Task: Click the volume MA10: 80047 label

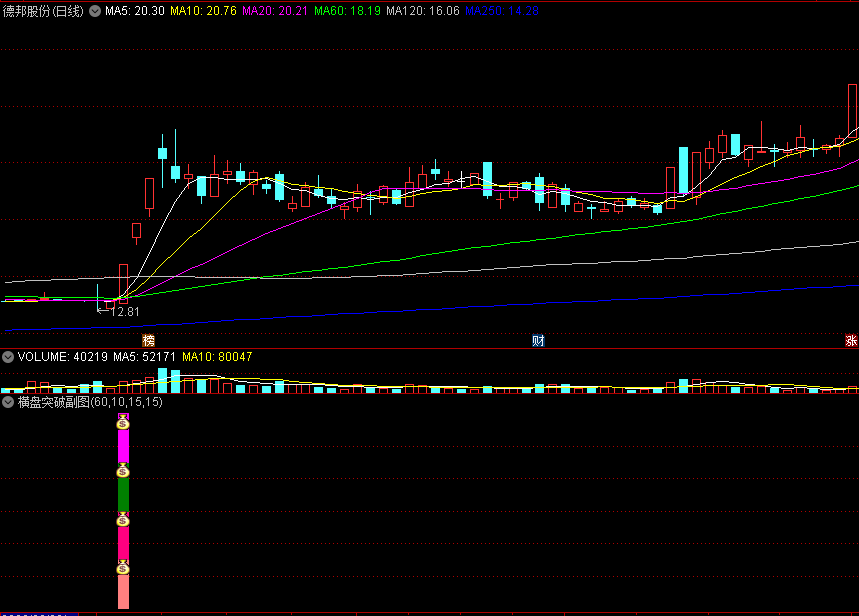Action: coord(217,357)
